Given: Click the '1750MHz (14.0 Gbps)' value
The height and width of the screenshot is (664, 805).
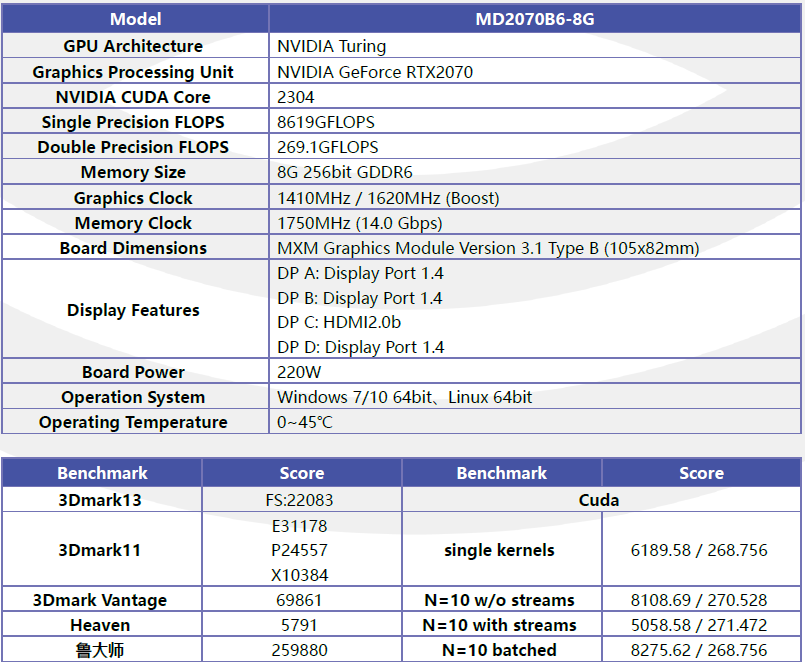Looking at the screenshot, I should [360, 223].
